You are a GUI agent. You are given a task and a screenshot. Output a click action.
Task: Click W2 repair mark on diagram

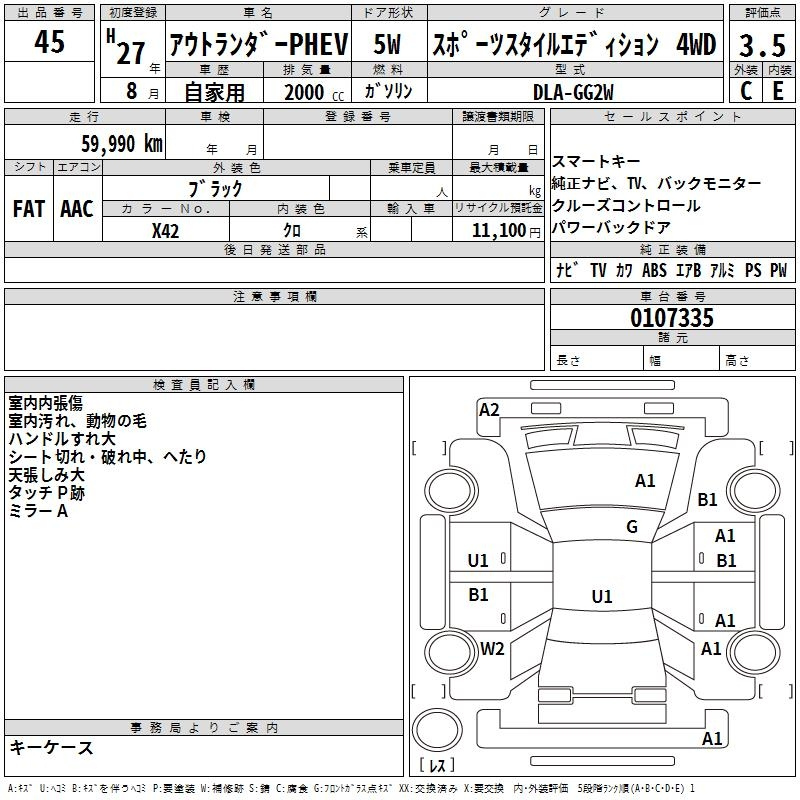[x=492, y=649]
